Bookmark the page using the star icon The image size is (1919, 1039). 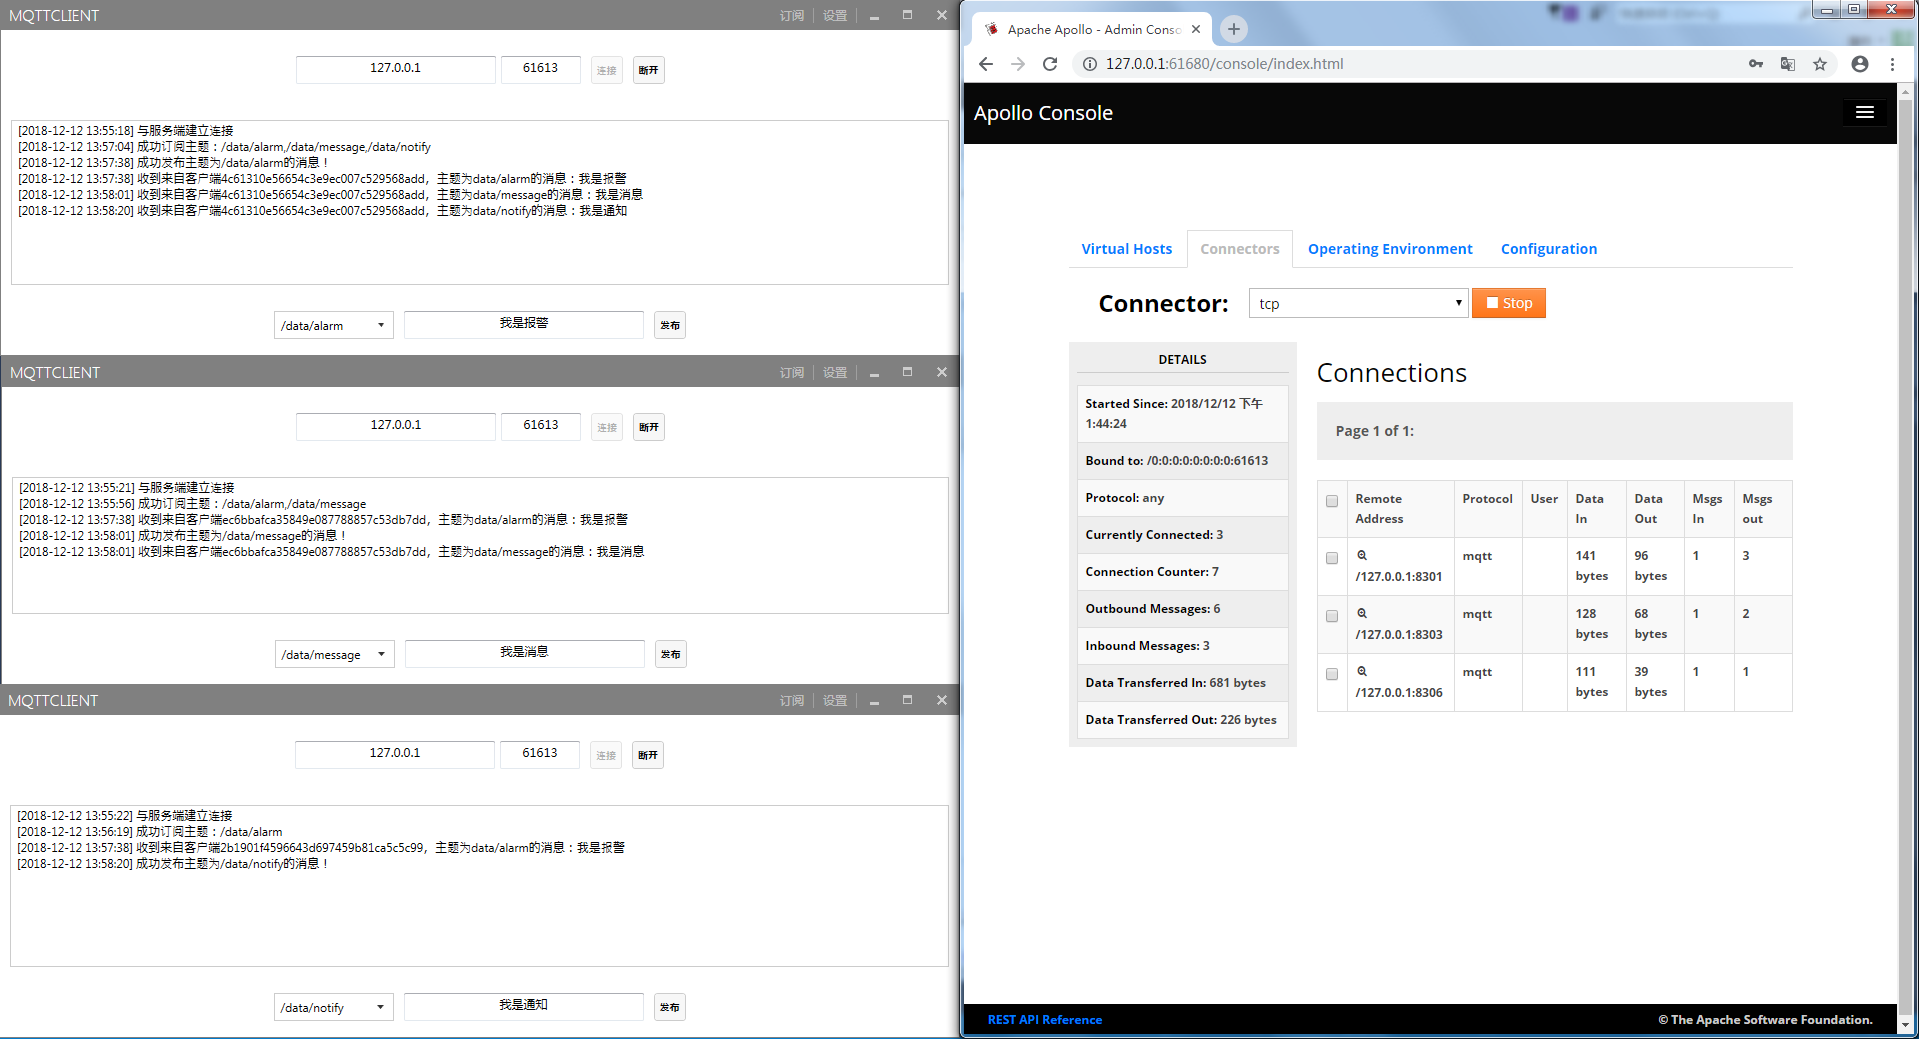1820,63
